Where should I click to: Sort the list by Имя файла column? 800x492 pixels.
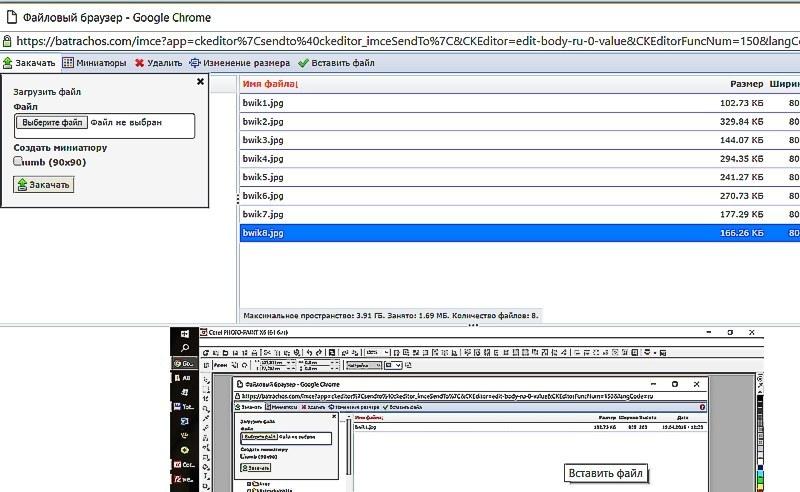(270, 84)
